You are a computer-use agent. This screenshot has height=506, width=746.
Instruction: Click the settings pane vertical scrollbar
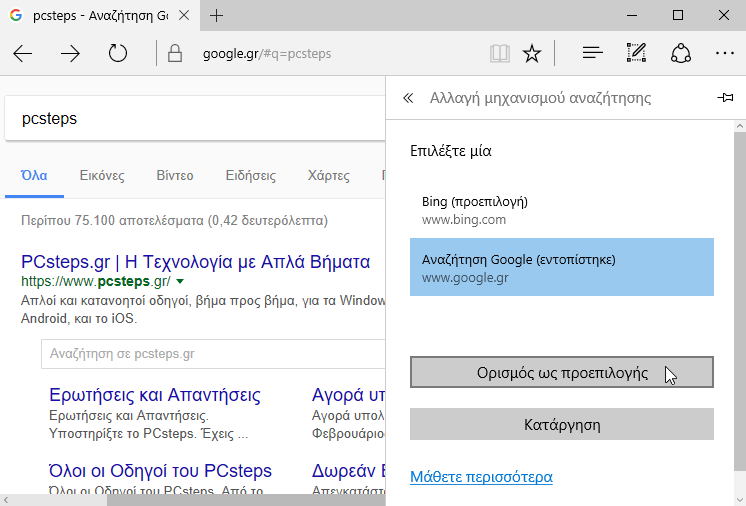[740, 300]
